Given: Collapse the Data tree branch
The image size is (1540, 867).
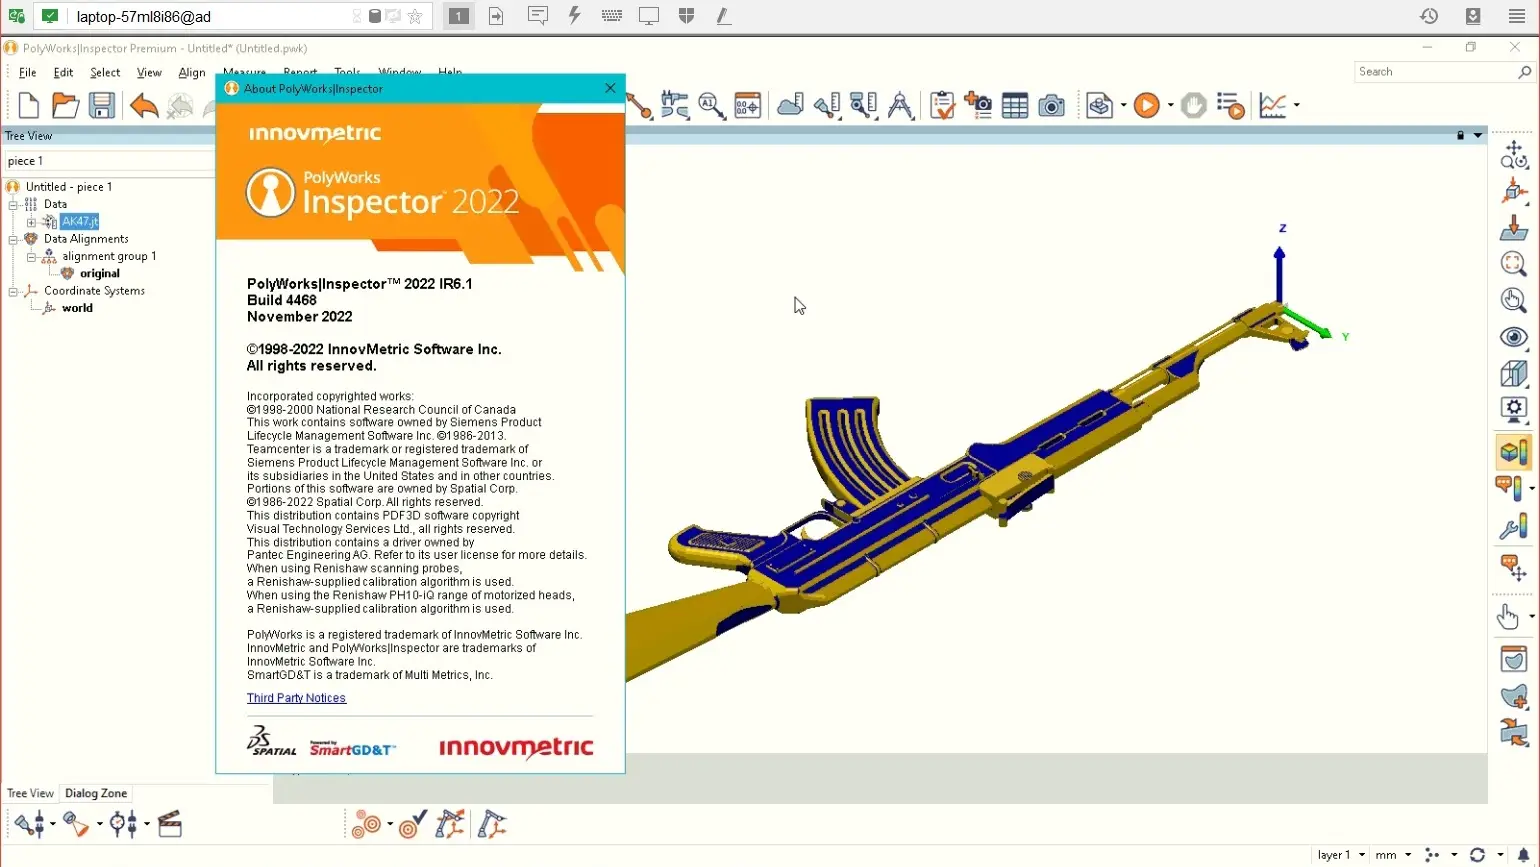Looking at the screenshot, I should (14, 204).
